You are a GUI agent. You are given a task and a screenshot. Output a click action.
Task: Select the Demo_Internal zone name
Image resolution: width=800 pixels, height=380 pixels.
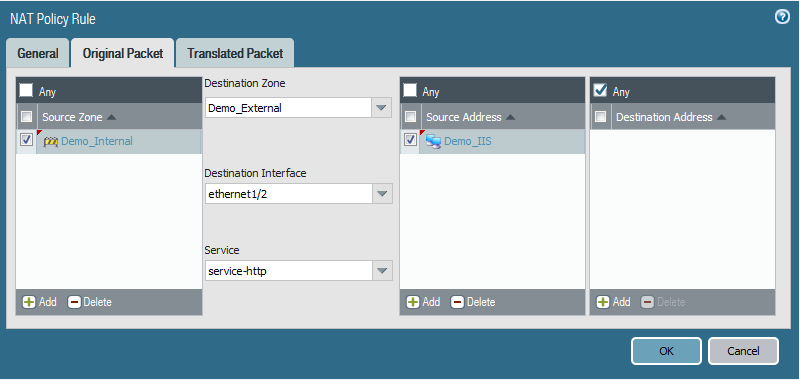click(97, 141)
